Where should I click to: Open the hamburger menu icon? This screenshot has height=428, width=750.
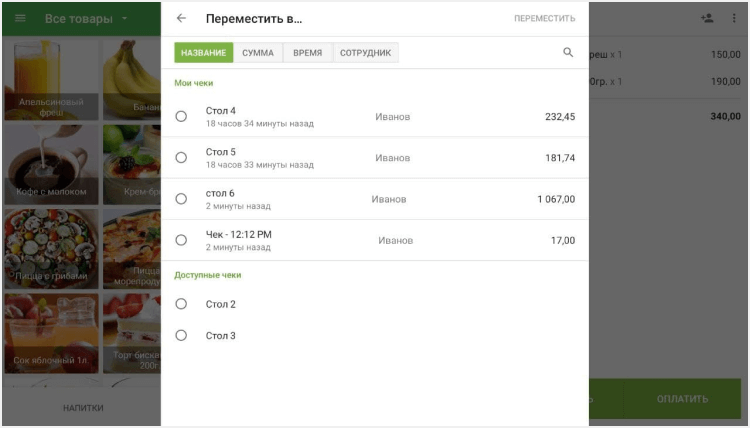21,19
